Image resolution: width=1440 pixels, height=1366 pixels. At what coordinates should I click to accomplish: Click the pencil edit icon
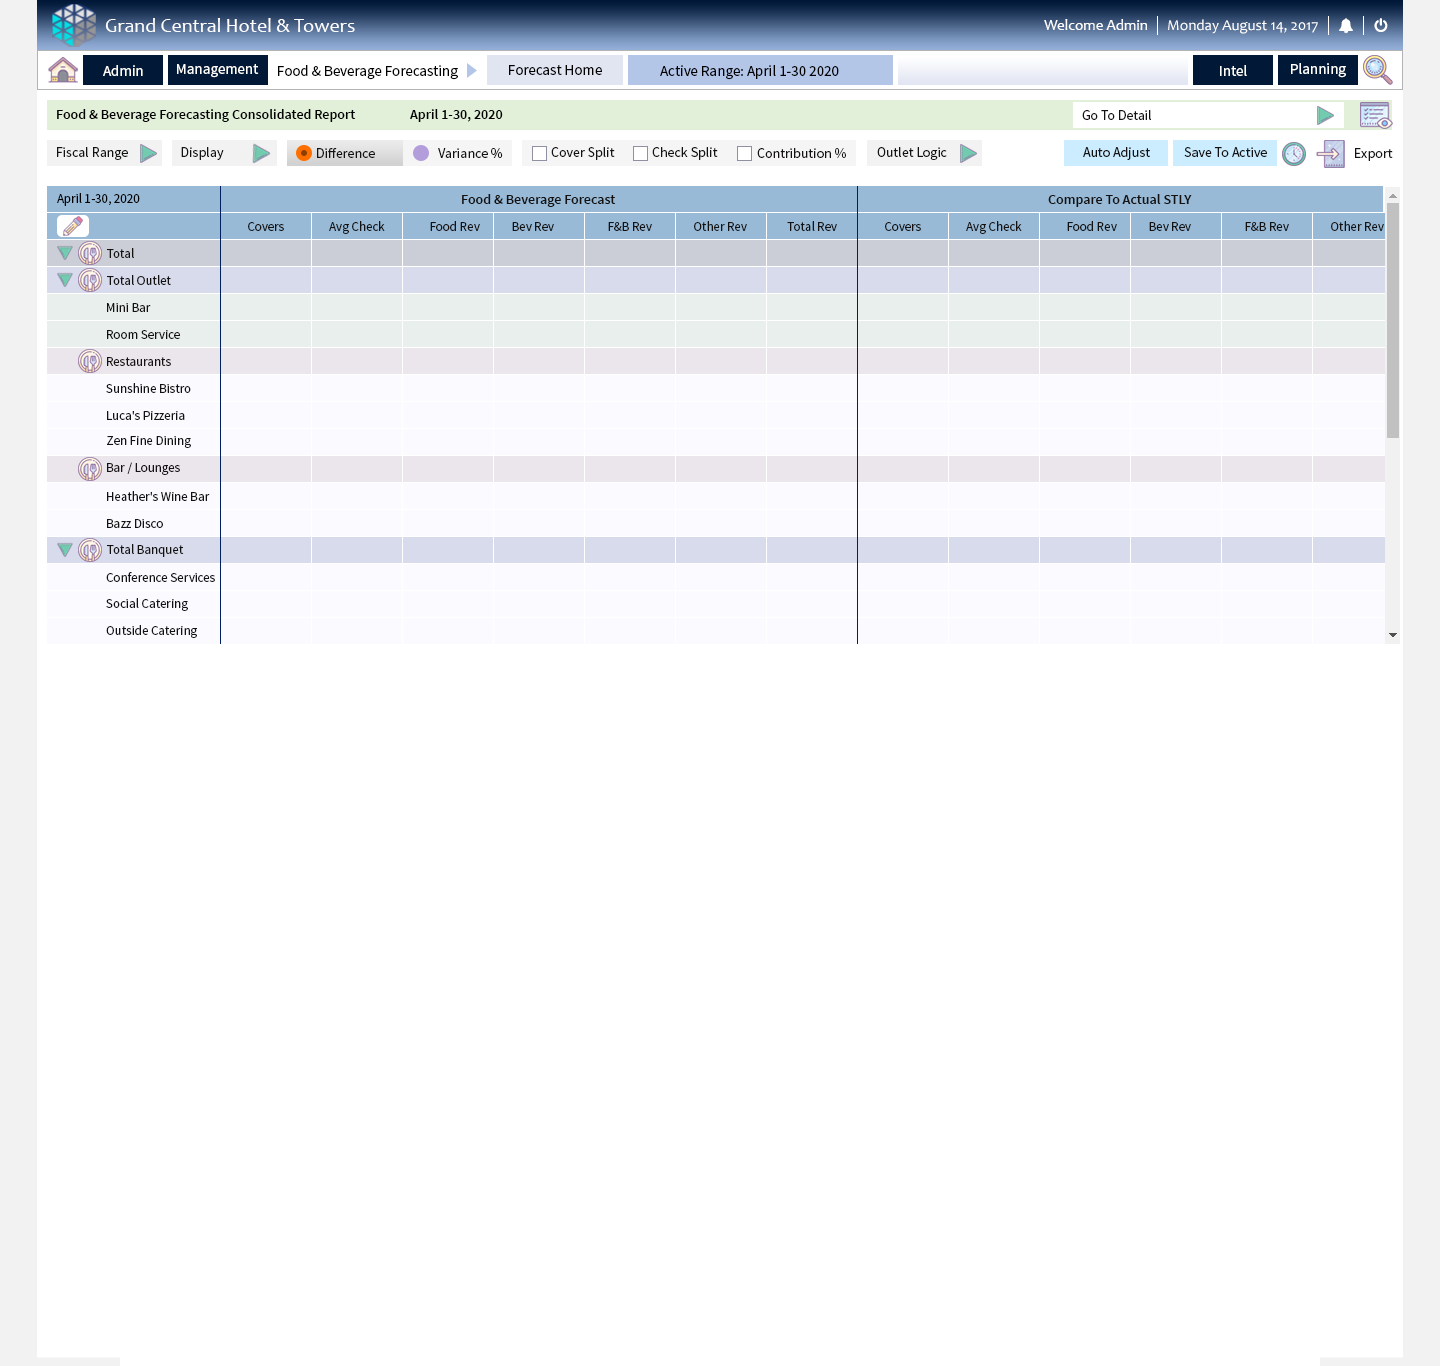click(73, 226)
